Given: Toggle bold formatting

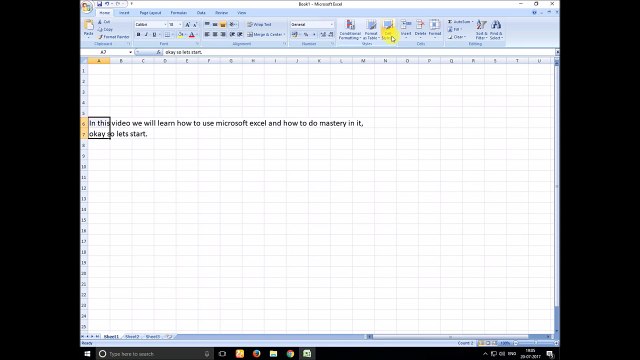Looking at the screenshot, I should coord(138,35).
